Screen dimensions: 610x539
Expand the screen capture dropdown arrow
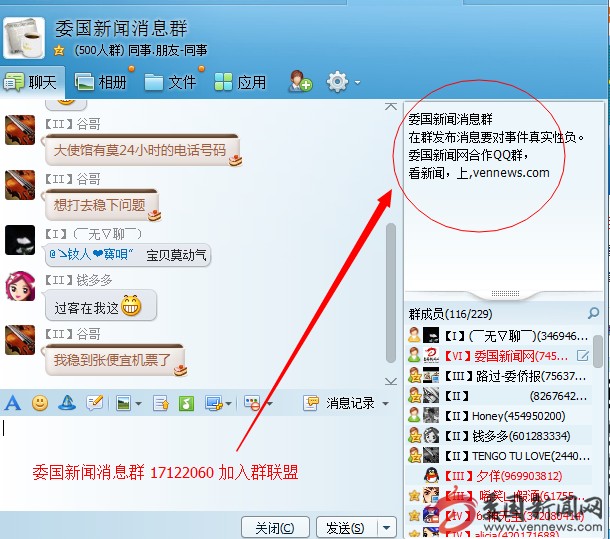[228, 404]
